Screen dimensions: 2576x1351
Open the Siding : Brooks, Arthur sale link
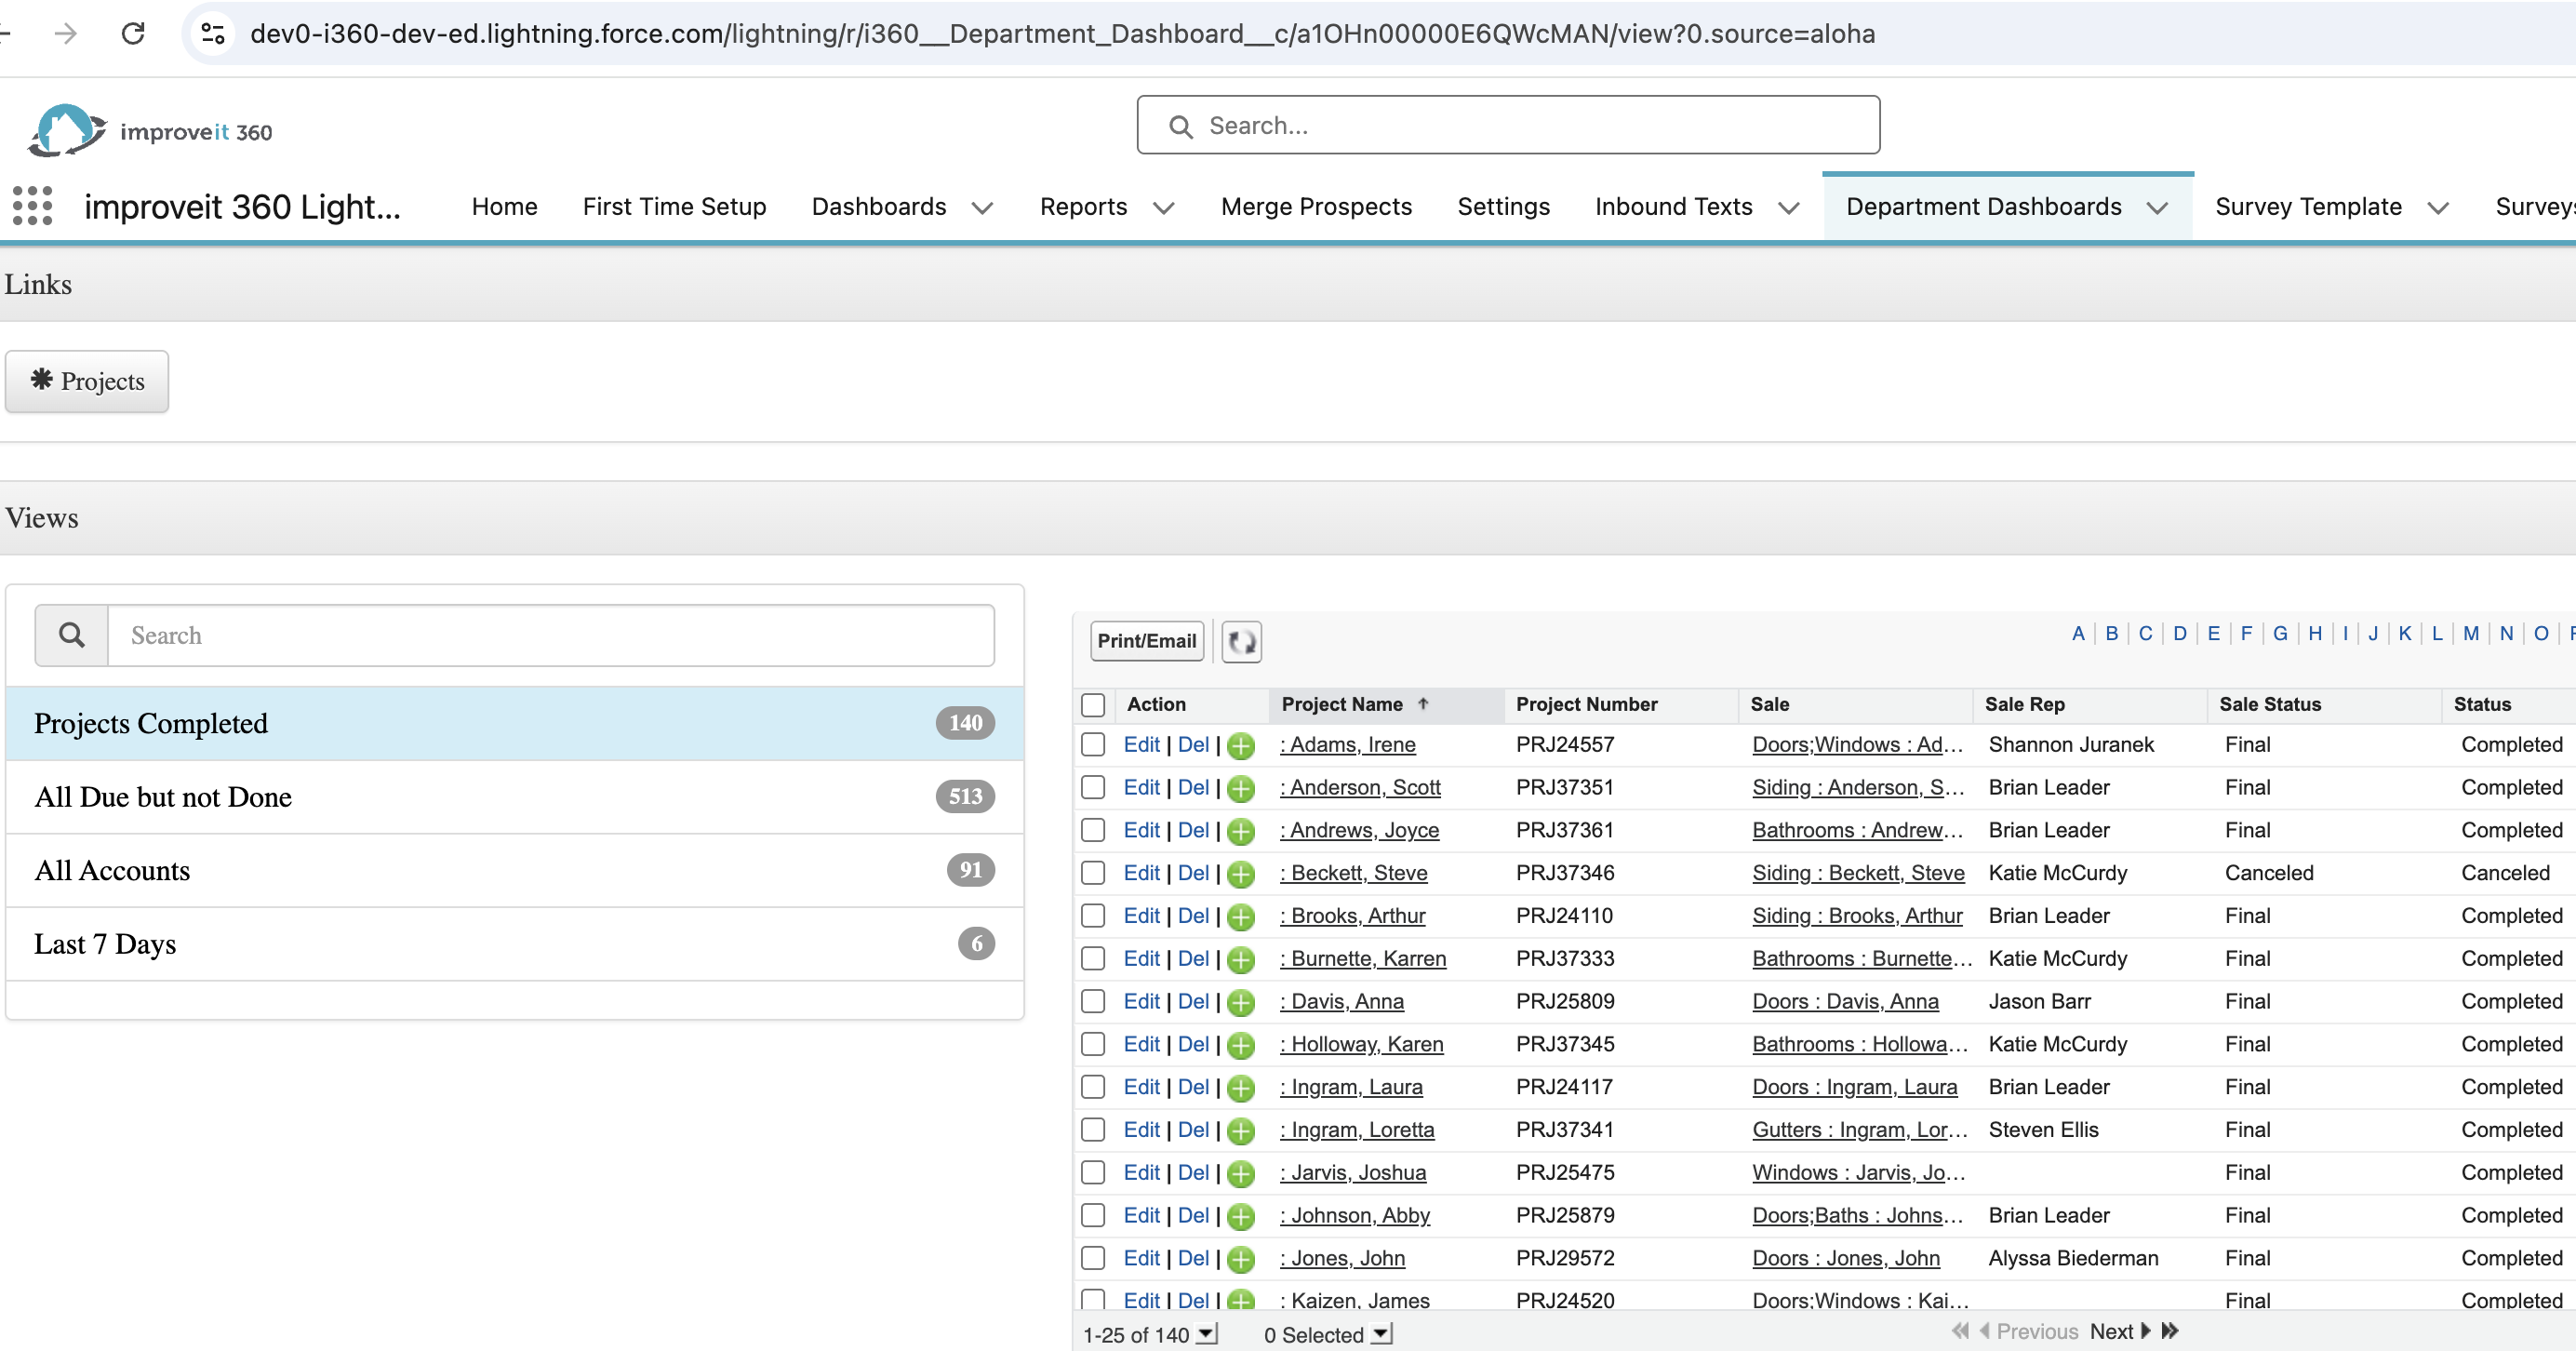pos(1857,916)
